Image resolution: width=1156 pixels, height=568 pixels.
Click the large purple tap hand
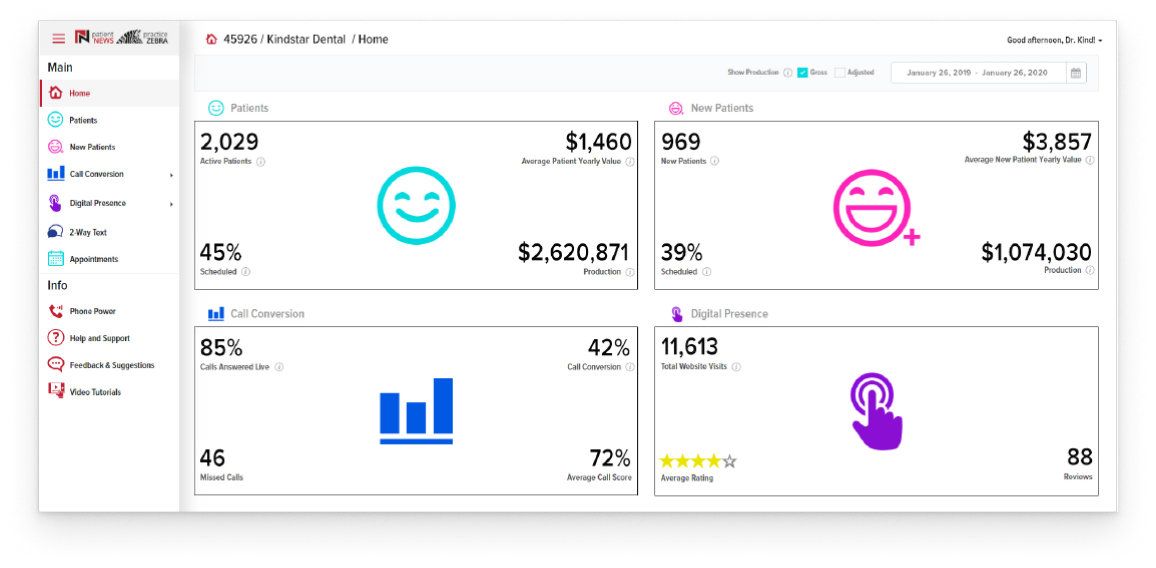point(875,411)
